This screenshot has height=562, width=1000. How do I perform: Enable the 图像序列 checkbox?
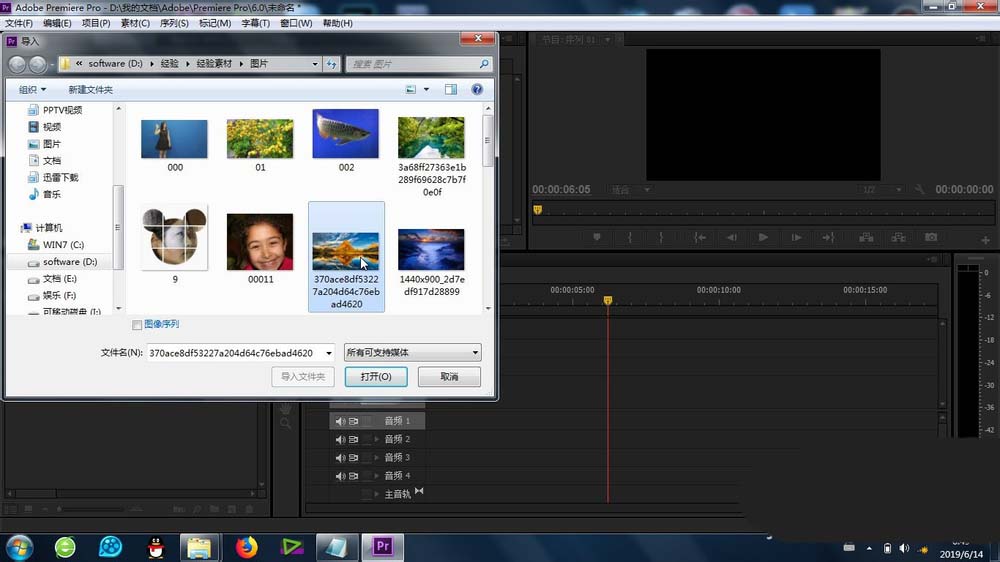136,325
